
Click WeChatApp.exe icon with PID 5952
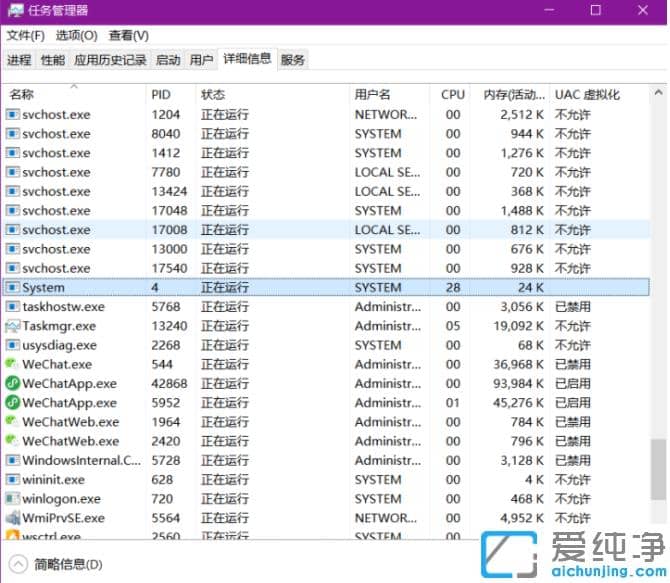click(x=12, y=403)
